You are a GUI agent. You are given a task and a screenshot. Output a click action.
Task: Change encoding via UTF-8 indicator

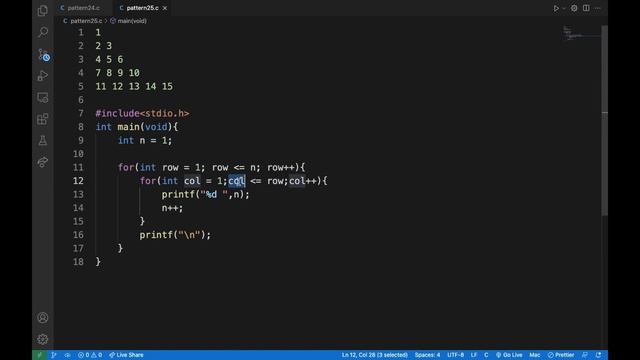click(x=455, y=355)
